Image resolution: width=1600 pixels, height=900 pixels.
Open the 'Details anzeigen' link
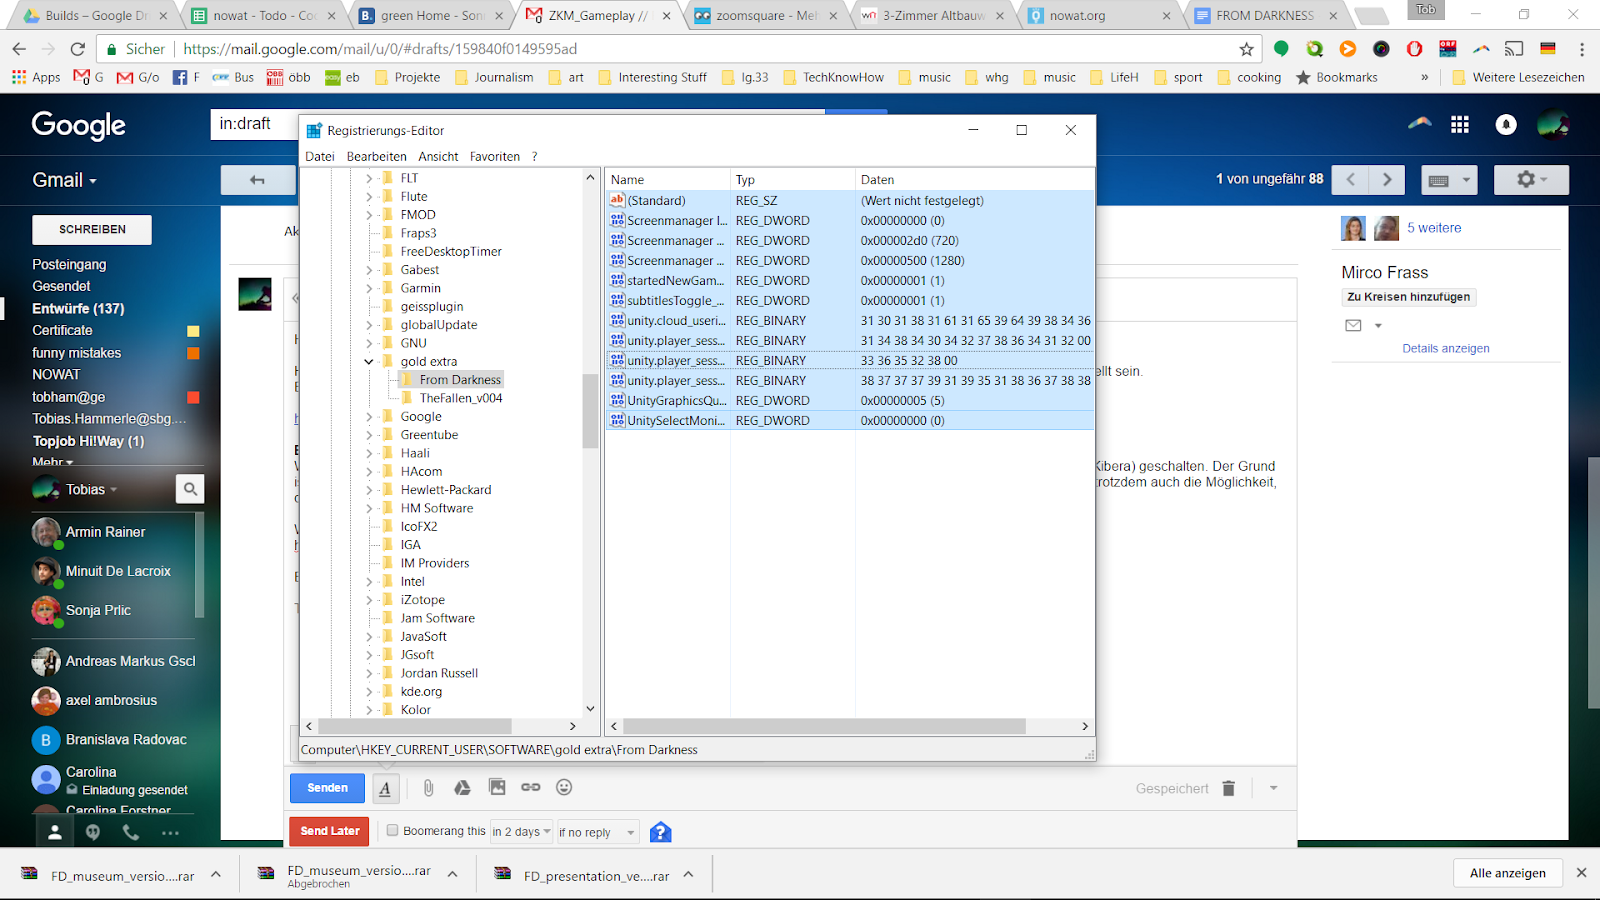[x=1446, y=348]
